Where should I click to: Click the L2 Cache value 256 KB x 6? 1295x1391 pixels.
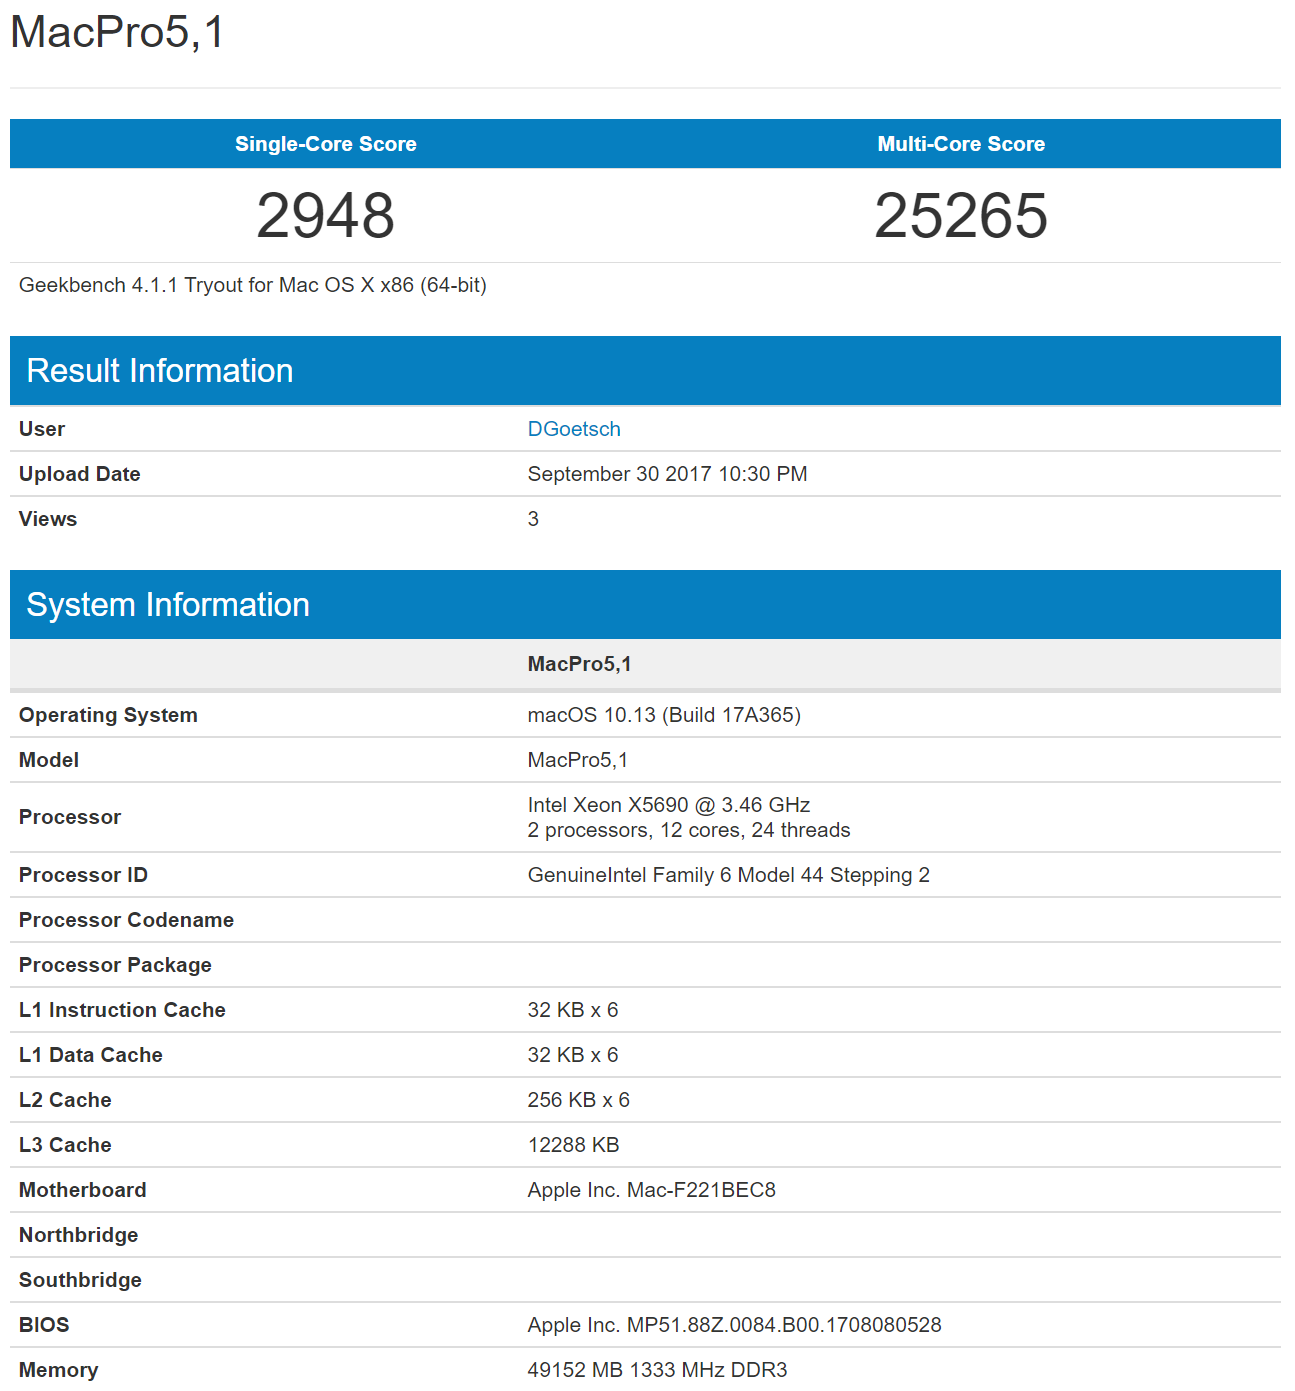tap(579, 1100)
